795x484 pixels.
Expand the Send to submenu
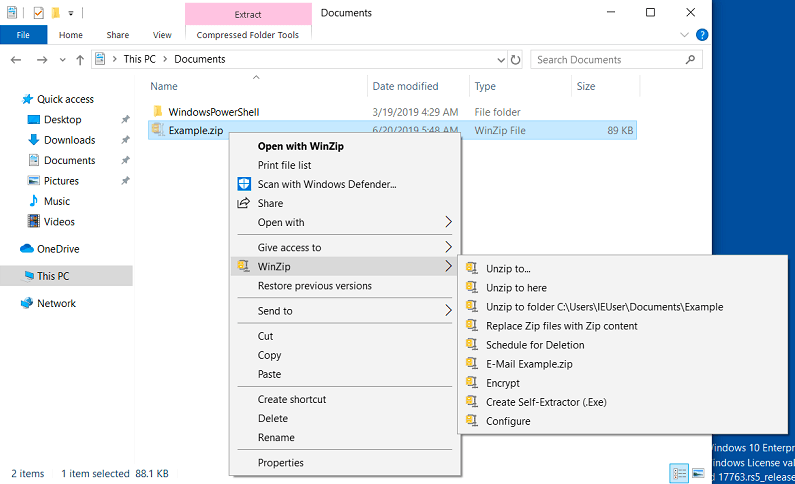pyautogui.click(x=448, y=311)
